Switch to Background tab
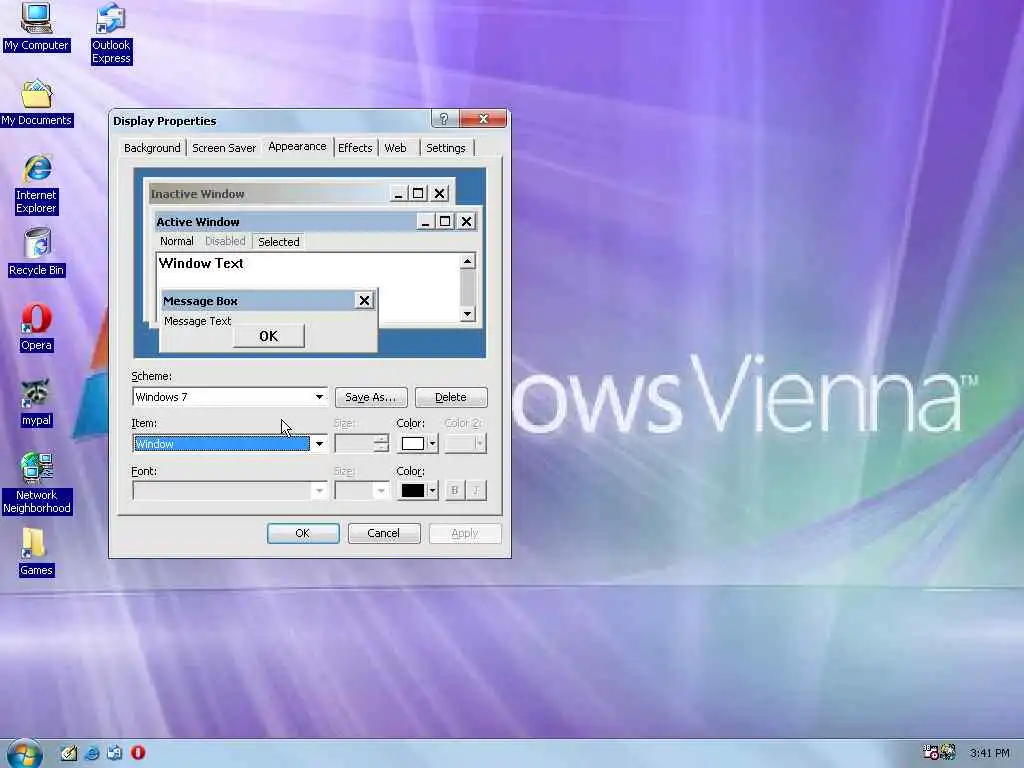The width and height of the screenshot is (1024, 768). click(x=152, y=148)
